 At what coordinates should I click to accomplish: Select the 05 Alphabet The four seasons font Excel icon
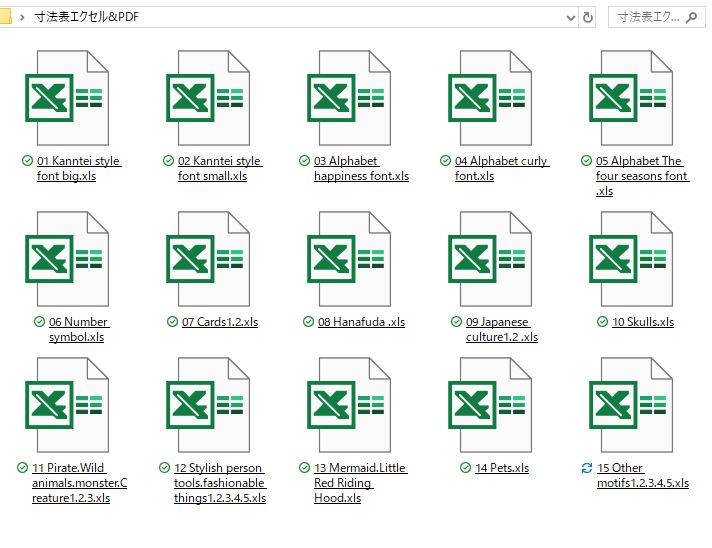631,98
